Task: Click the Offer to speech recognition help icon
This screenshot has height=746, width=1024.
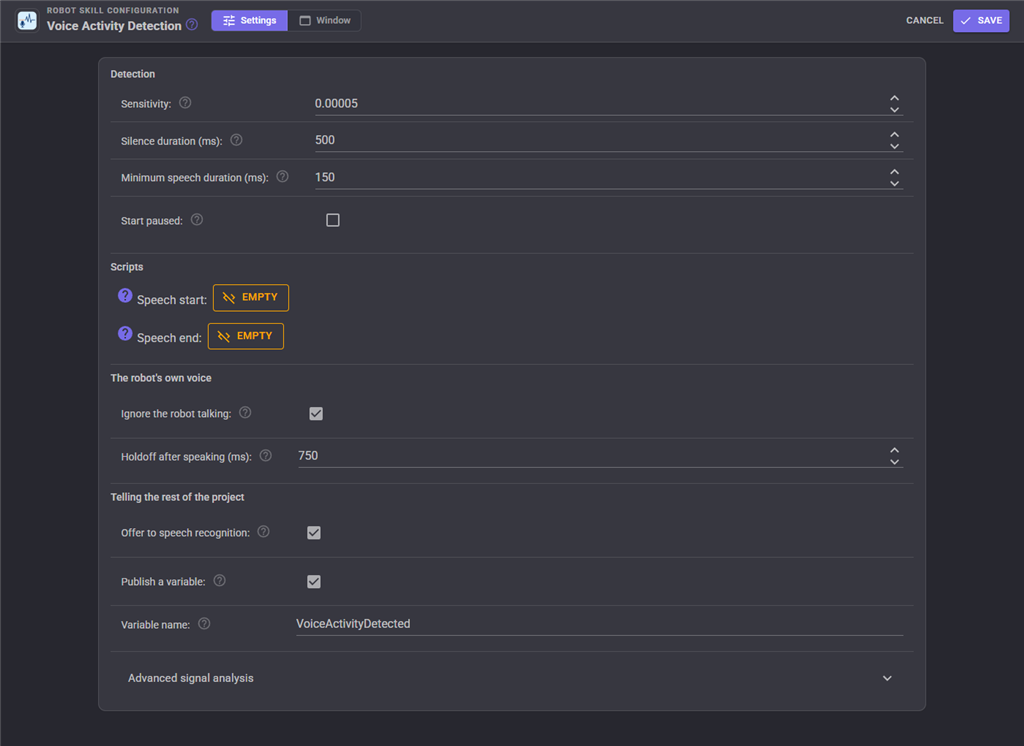Action: (x=263, y=531)
